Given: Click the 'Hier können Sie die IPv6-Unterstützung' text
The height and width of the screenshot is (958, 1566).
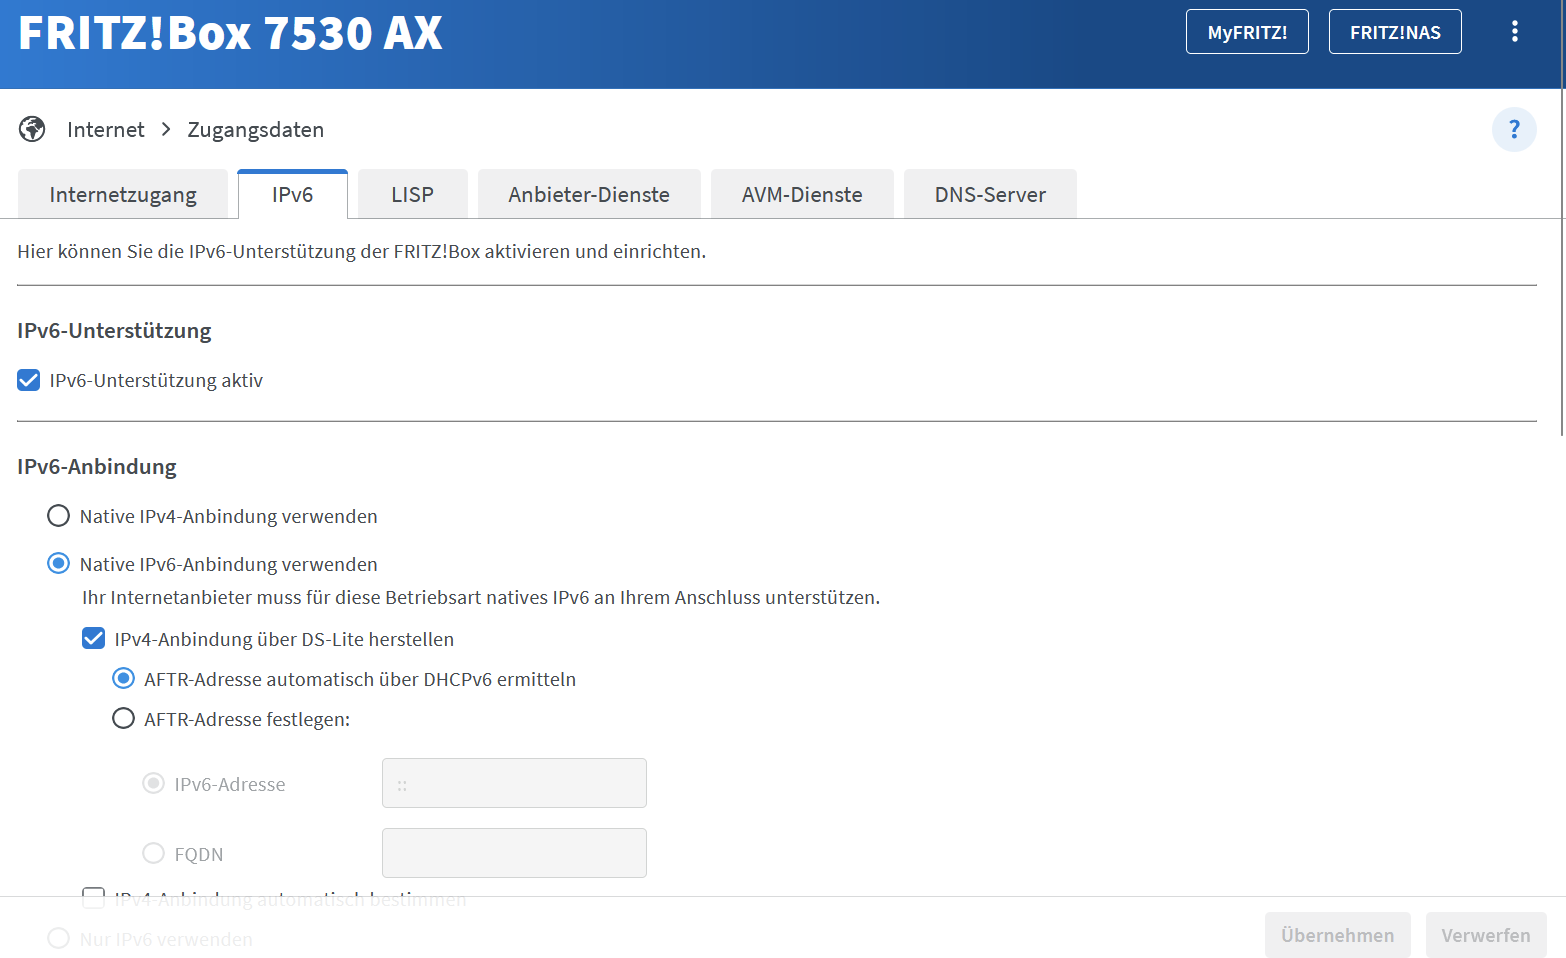Looking at the screenshot, I should click(x=362, y=252).
